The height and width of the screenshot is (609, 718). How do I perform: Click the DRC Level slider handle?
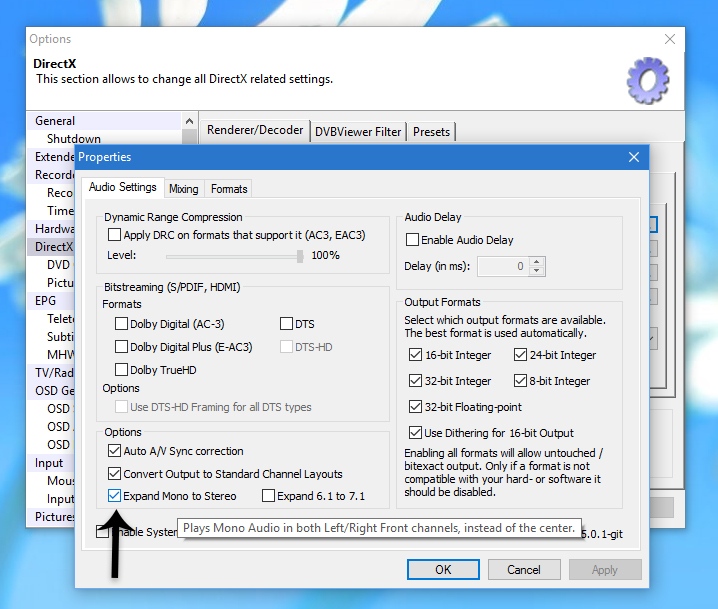coord(300,256)
